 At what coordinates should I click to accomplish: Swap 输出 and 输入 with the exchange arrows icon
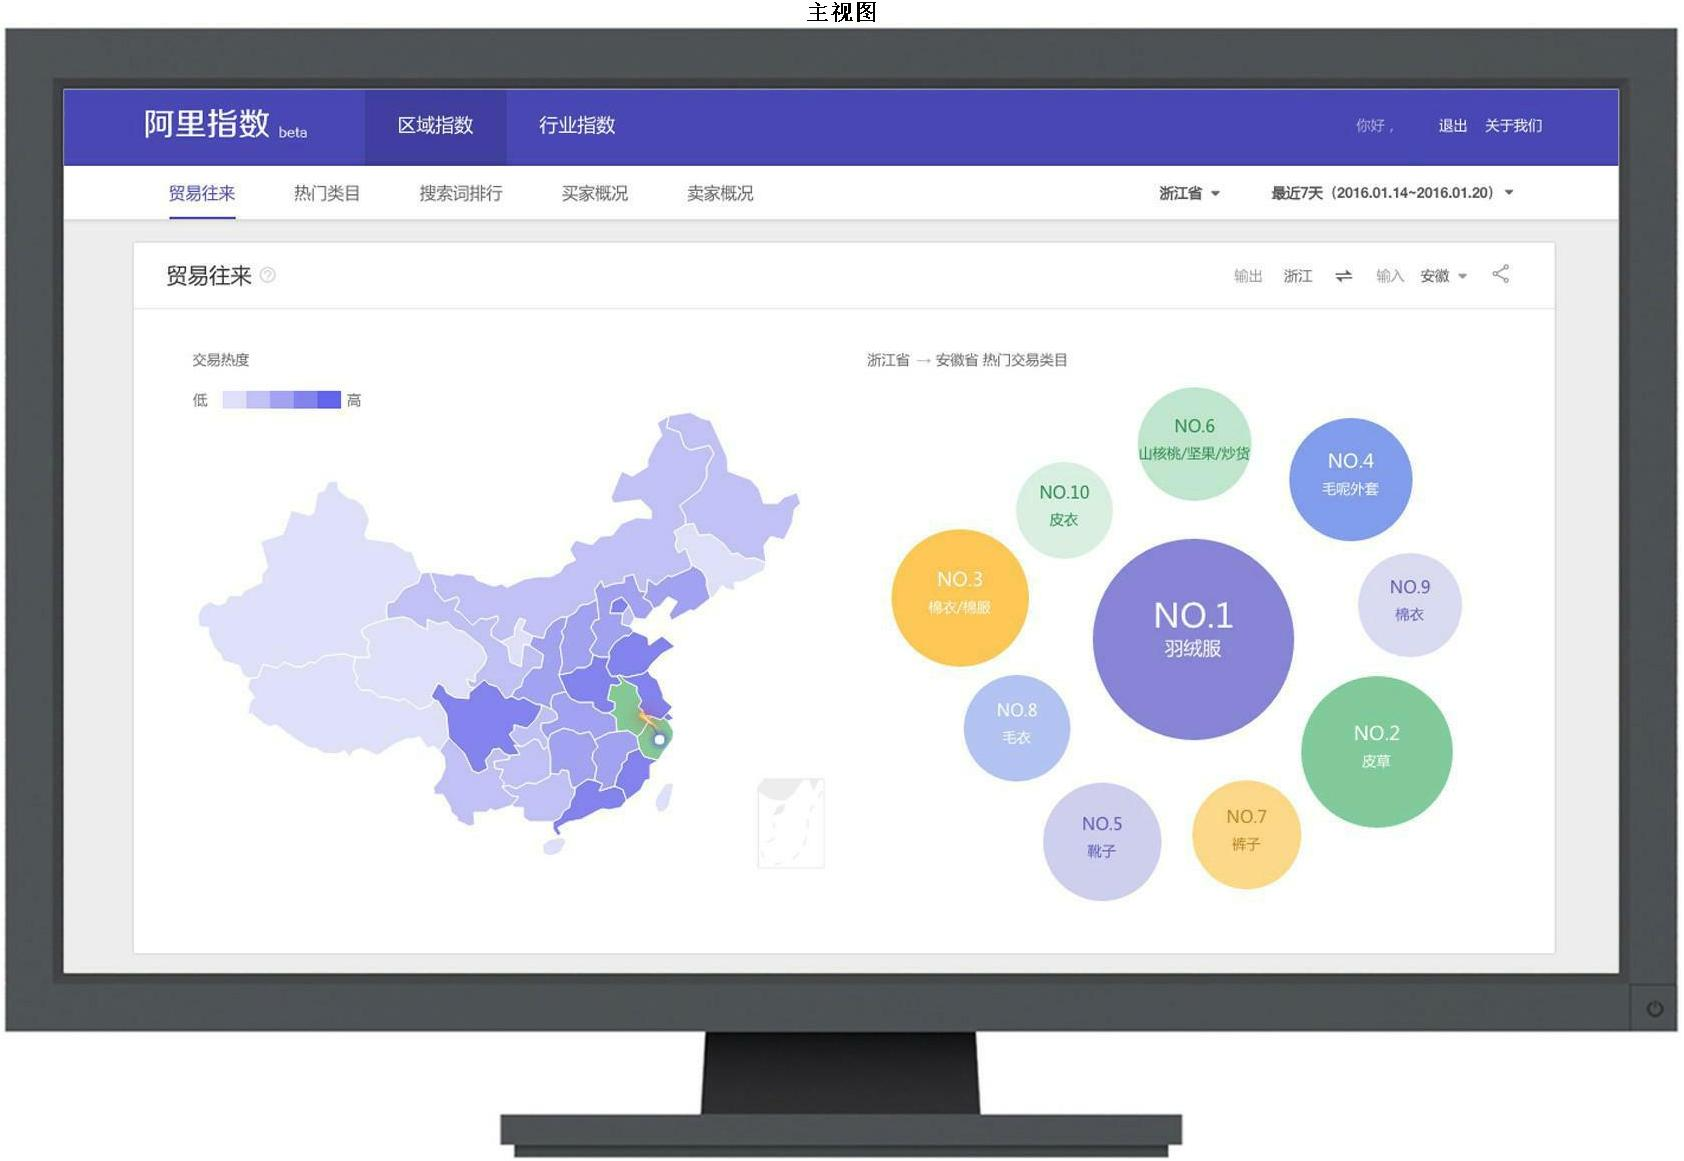tap(1343, 276)
